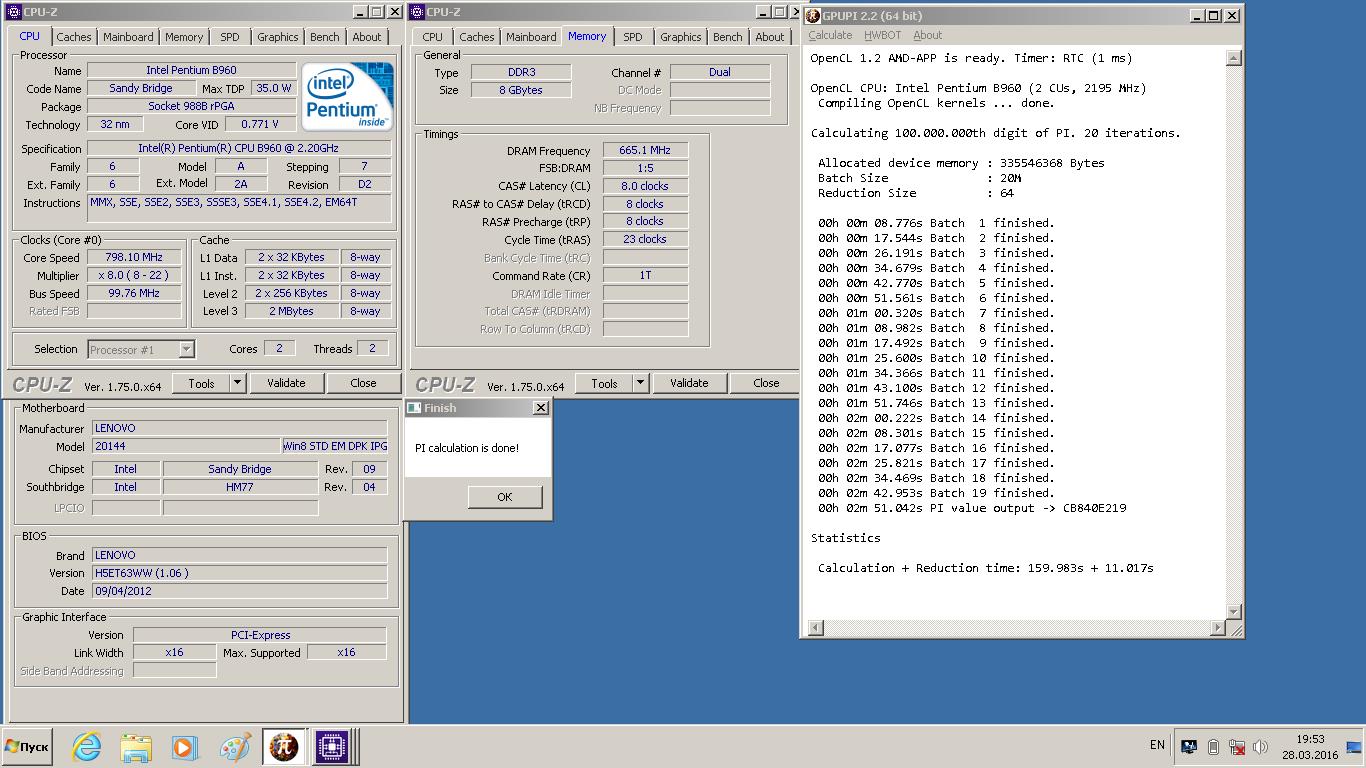
Task: Switch to CPU tab in memory CPU-Z window
Action: [432, 37]
